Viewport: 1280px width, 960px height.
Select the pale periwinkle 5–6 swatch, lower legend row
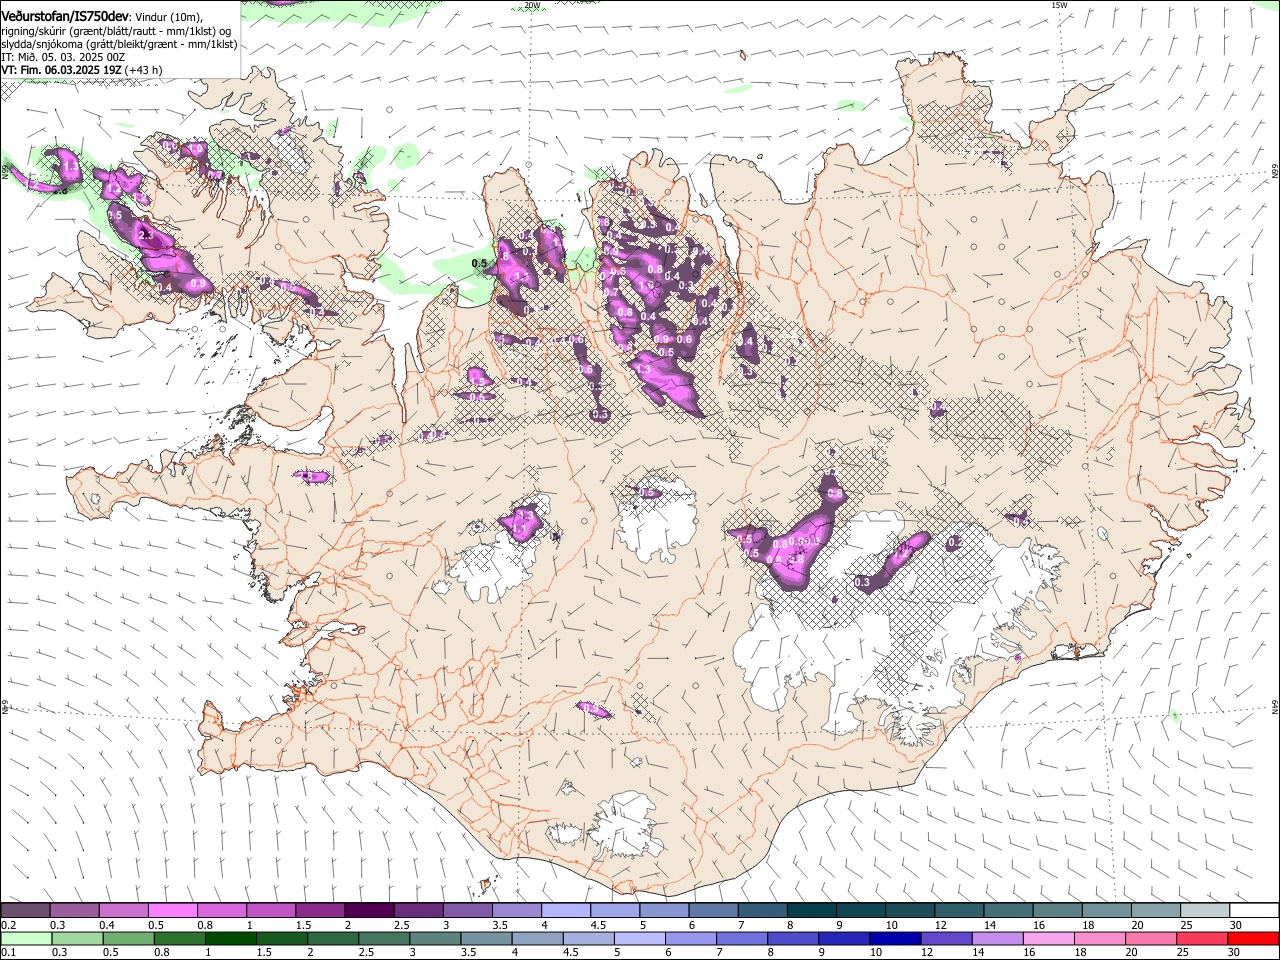click(640, 938)
